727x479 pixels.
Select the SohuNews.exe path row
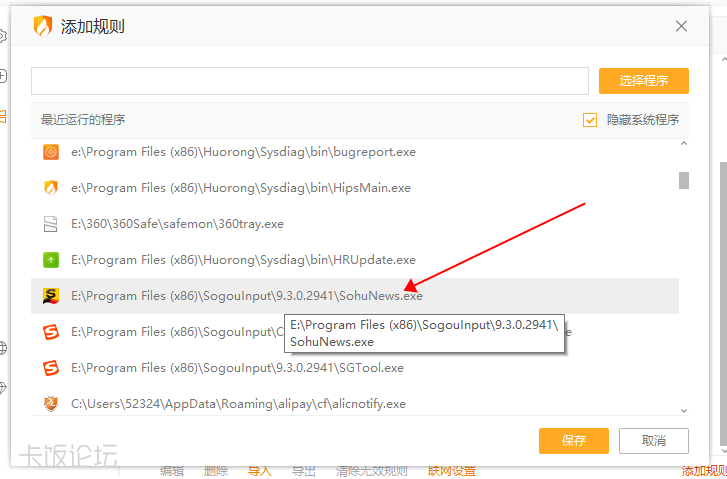coord(355,296)
